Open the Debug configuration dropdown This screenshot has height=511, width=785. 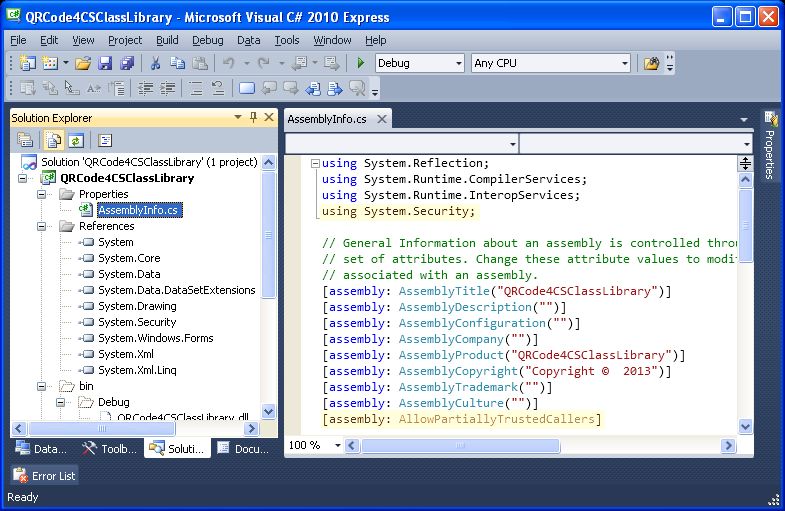tap(458, 63)
